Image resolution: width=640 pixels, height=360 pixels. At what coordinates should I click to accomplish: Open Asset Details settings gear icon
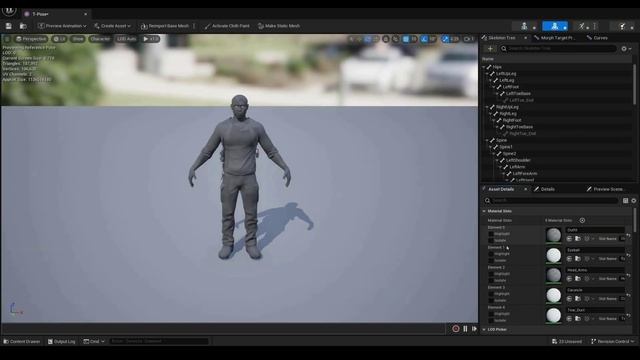point(634,201)
